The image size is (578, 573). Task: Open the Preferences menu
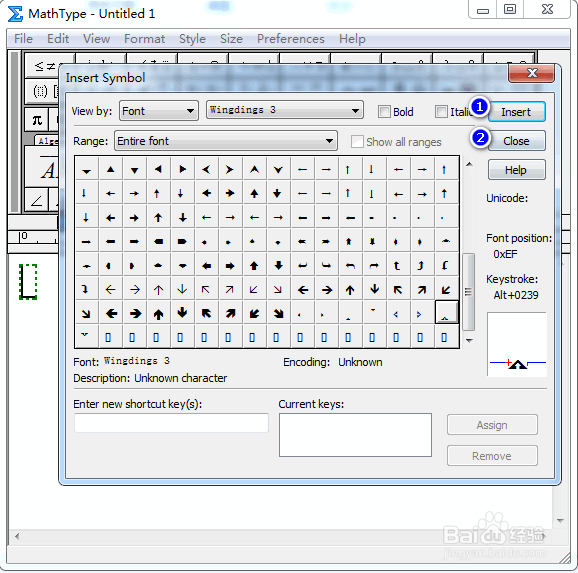coord(290,39)
